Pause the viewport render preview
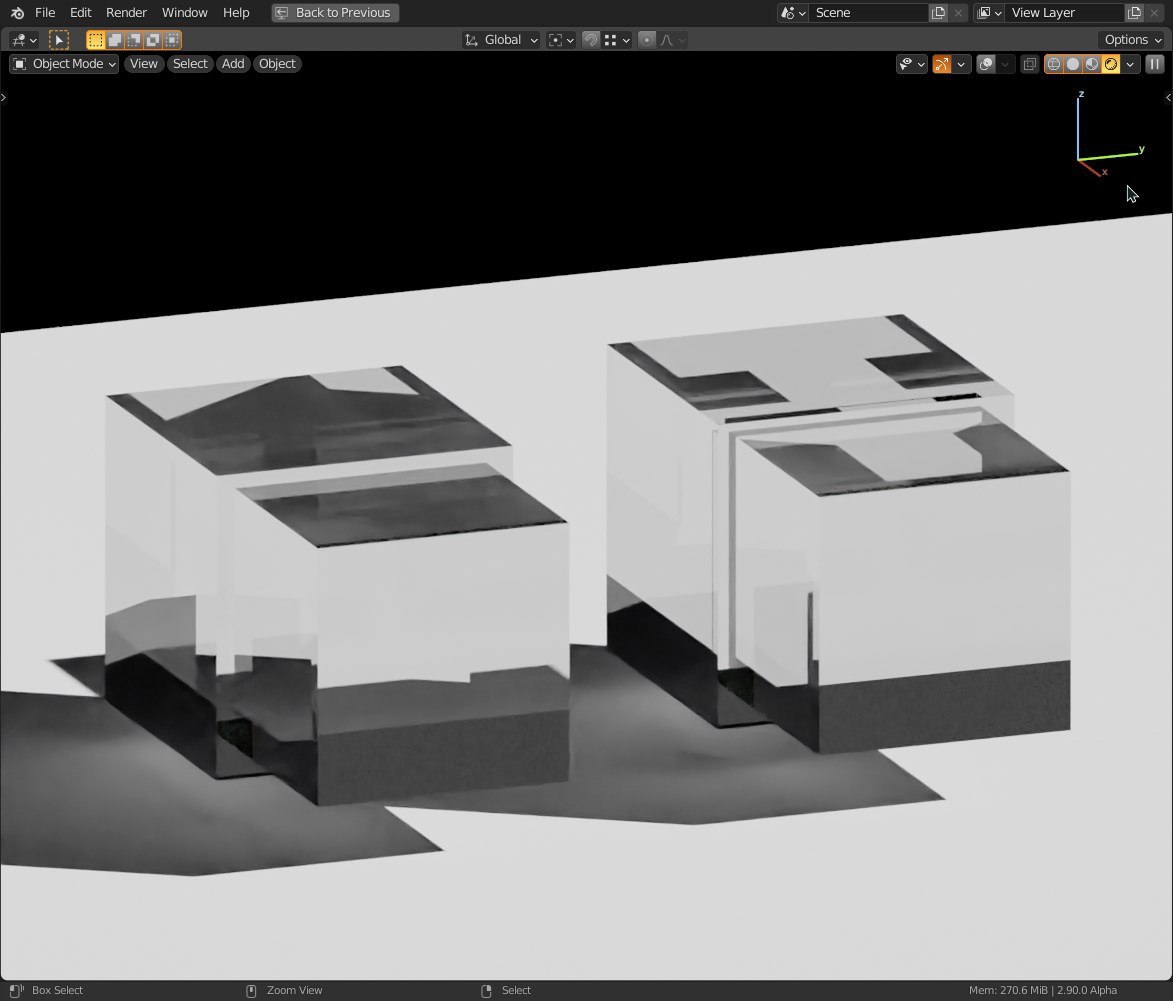 1154,64
